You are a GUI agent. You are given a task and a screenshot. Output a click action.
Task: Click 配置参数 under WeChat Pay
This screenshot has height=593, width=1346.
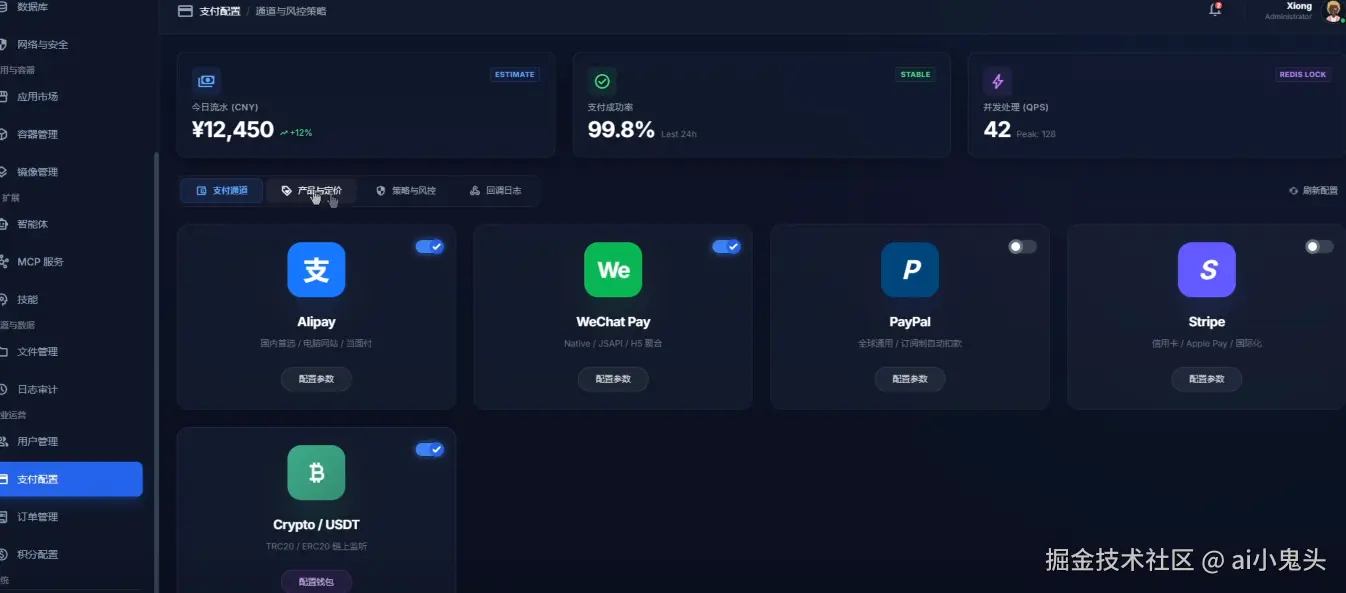(x=613, y=379)
